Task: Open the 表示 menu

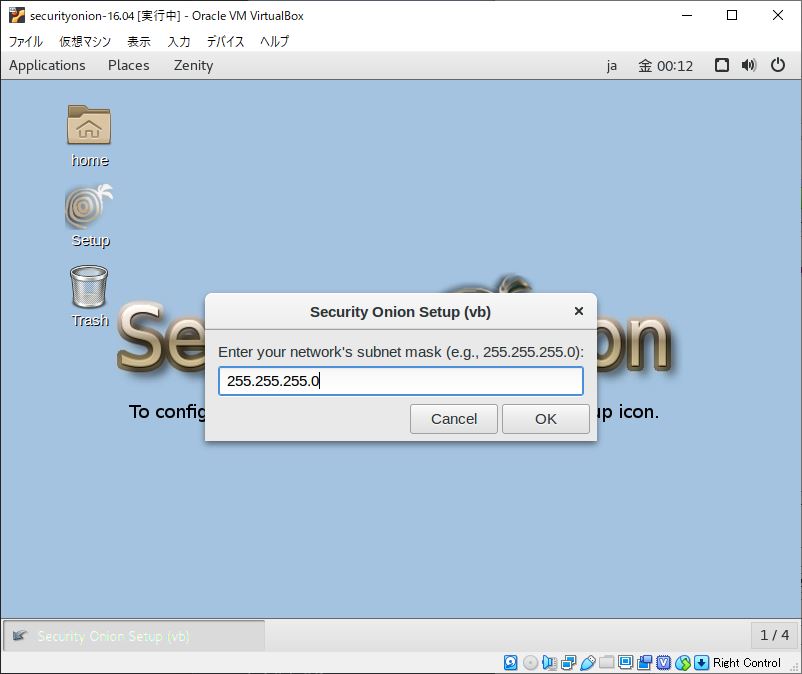Action: click(139, 41)
